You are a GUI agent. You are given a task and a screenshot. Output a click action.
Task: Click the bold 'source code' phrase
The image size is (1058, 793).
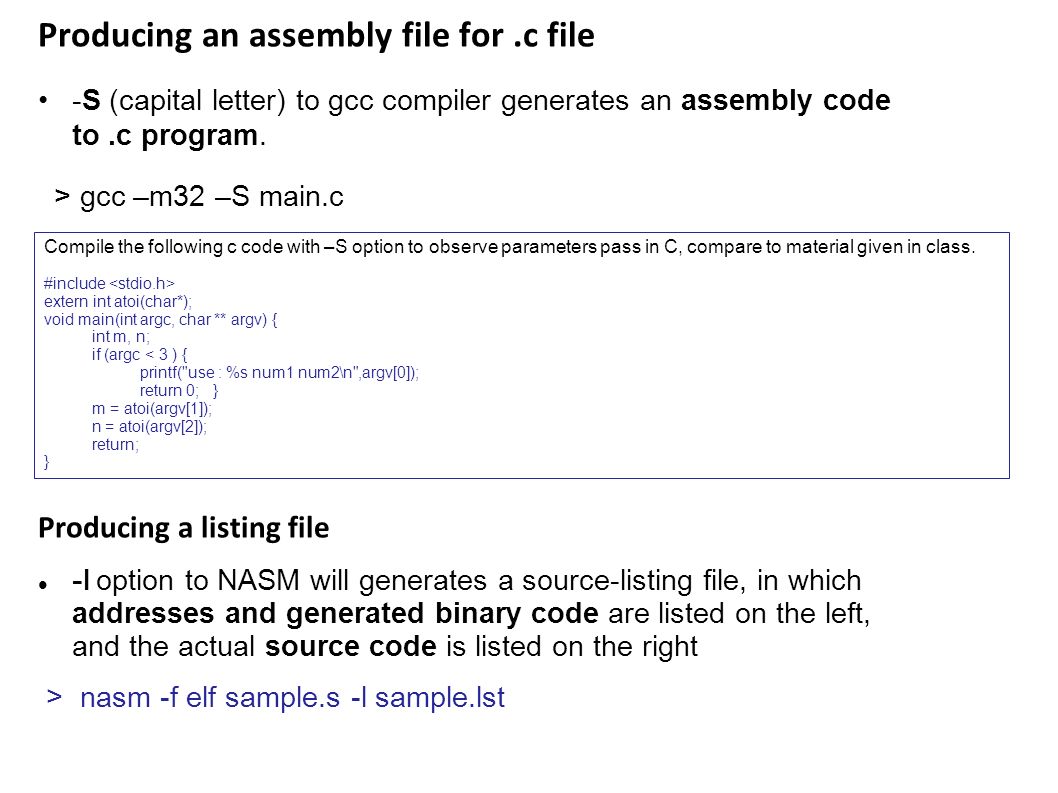(351, 647)
